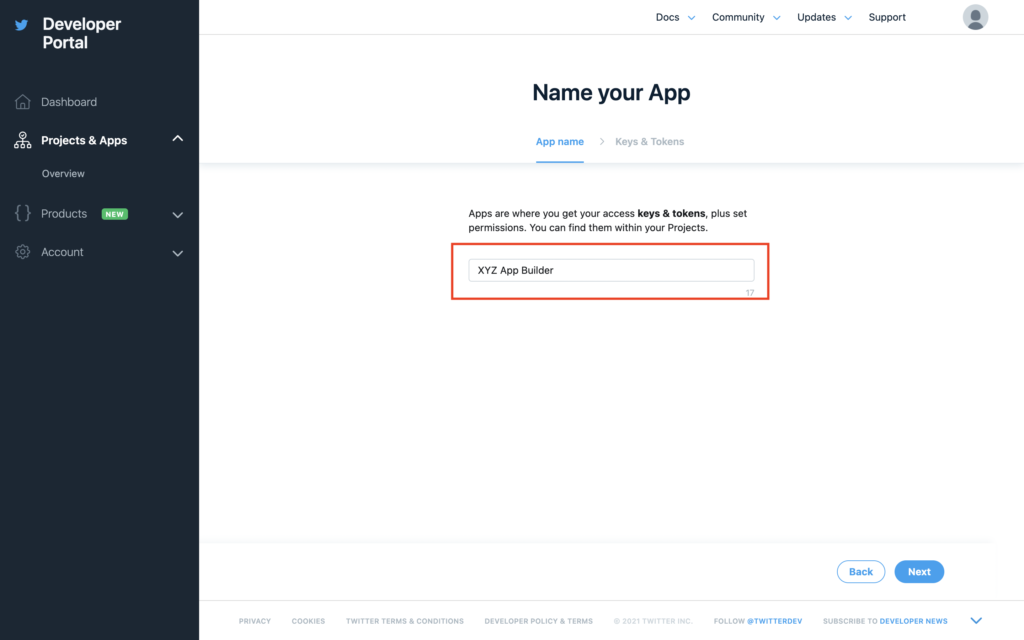Image resolution: width=1024 pixels, height=640 pixels.
Task: Click the Twitter bird logo
Action: point(22,25)
